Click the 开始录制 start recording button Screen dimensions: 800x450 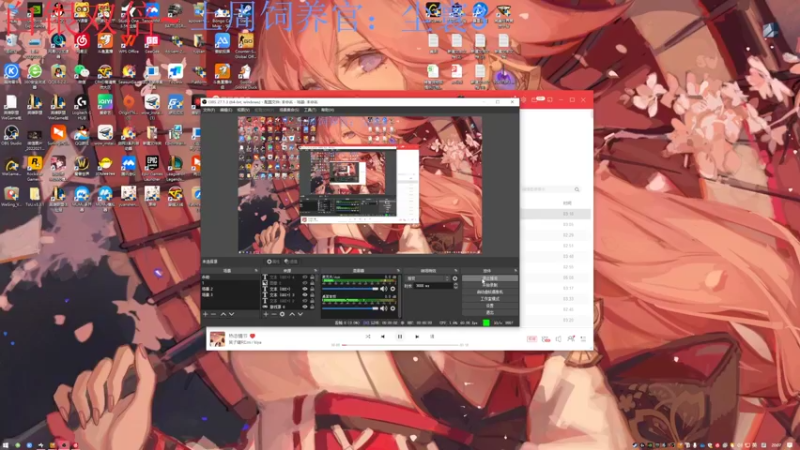[x=490, y=285]
